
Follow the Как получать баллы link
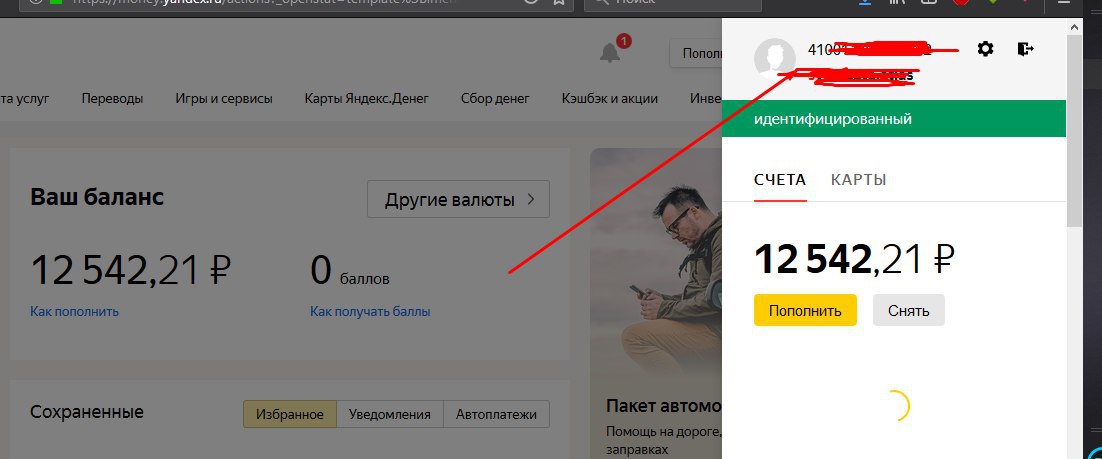pos(370,311)
